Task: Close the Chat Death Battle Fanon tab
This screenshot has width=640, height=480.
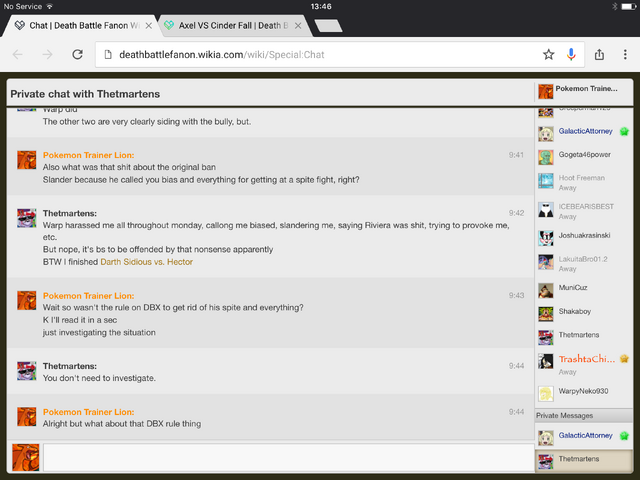Action: (x=149, y=26)
